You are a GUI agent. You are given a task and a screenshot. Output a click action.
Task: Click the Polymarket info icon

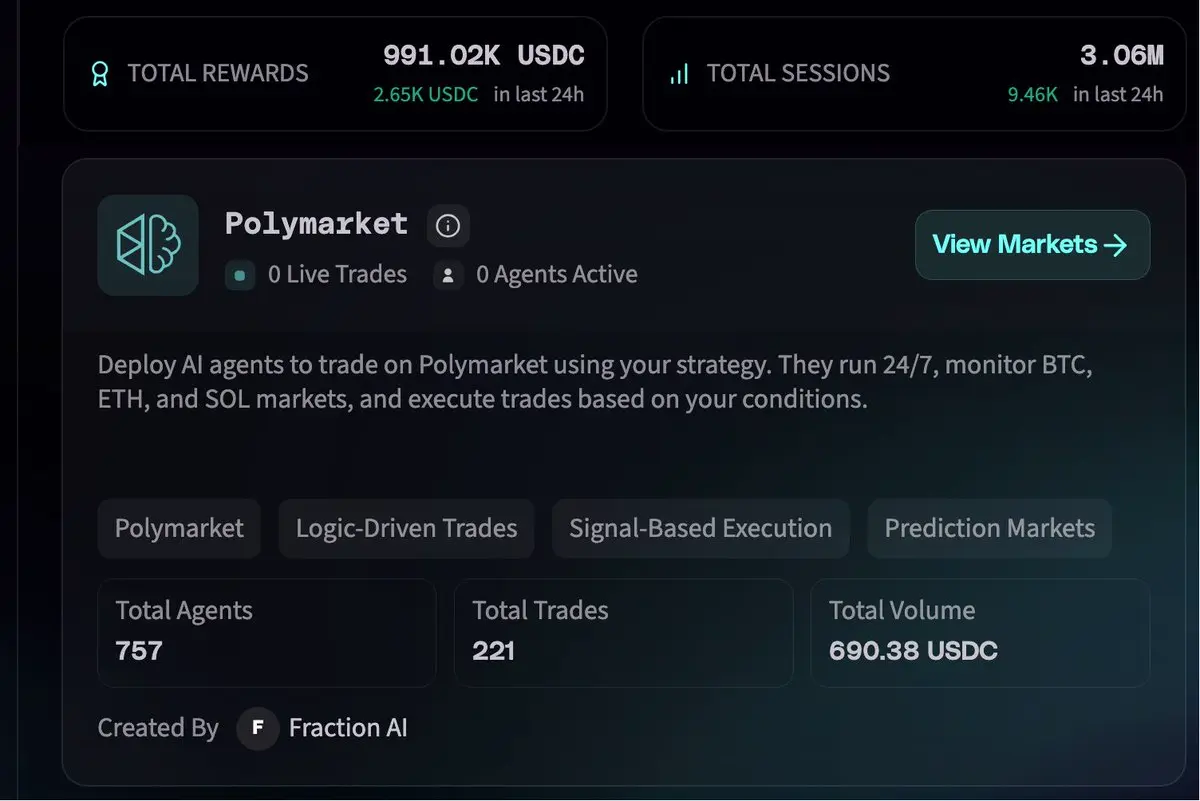[448, 226]
